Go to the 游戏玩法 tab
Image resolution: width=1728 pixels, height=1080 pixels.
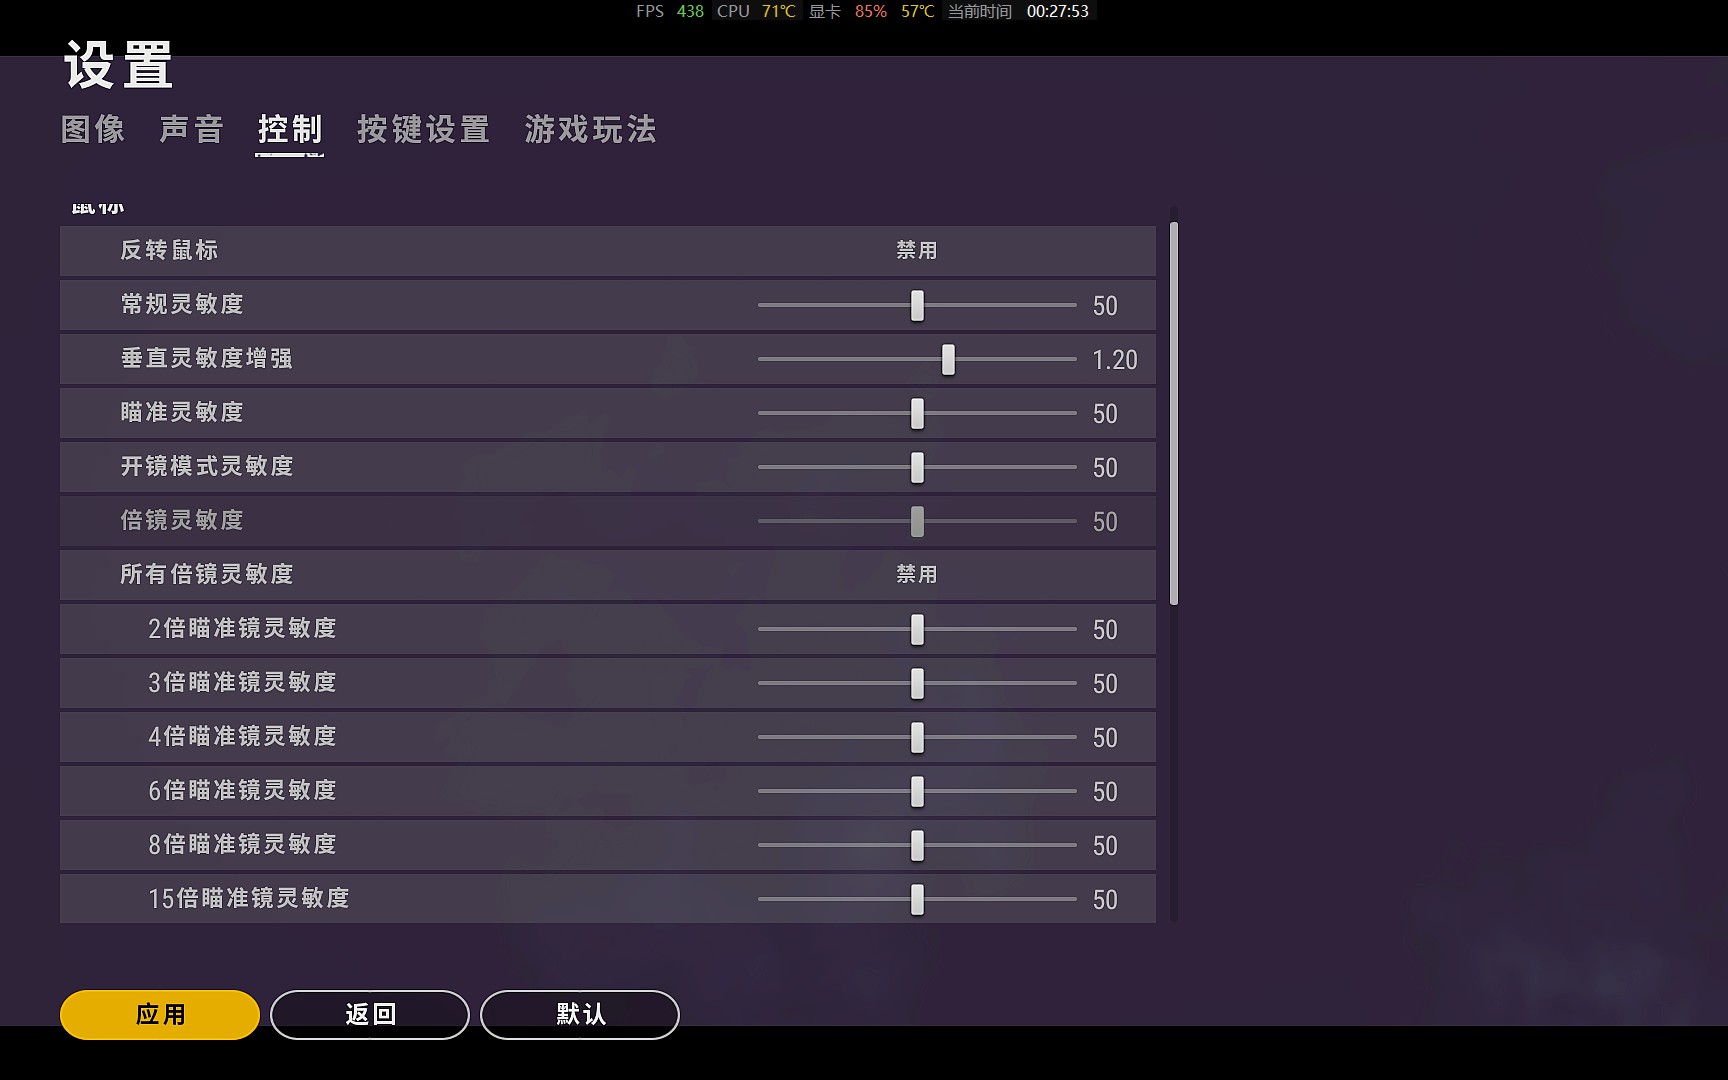pyautogui.click(x=590, y=130)
